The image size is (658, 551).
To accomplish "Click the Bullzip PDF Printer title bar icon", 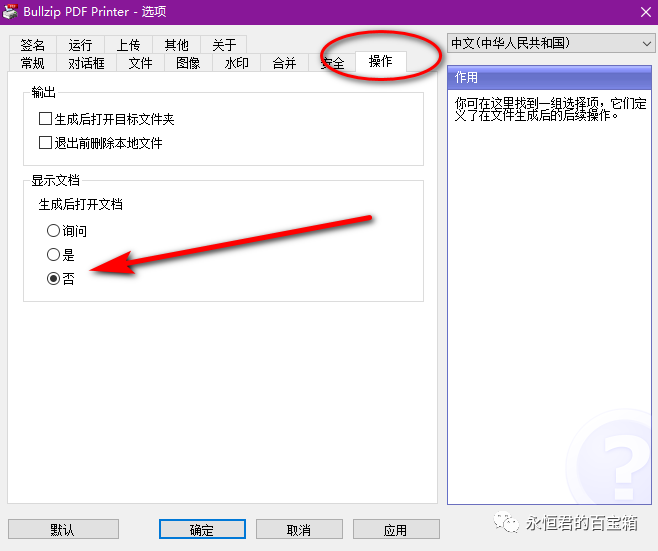I will [x=11, y=11].
